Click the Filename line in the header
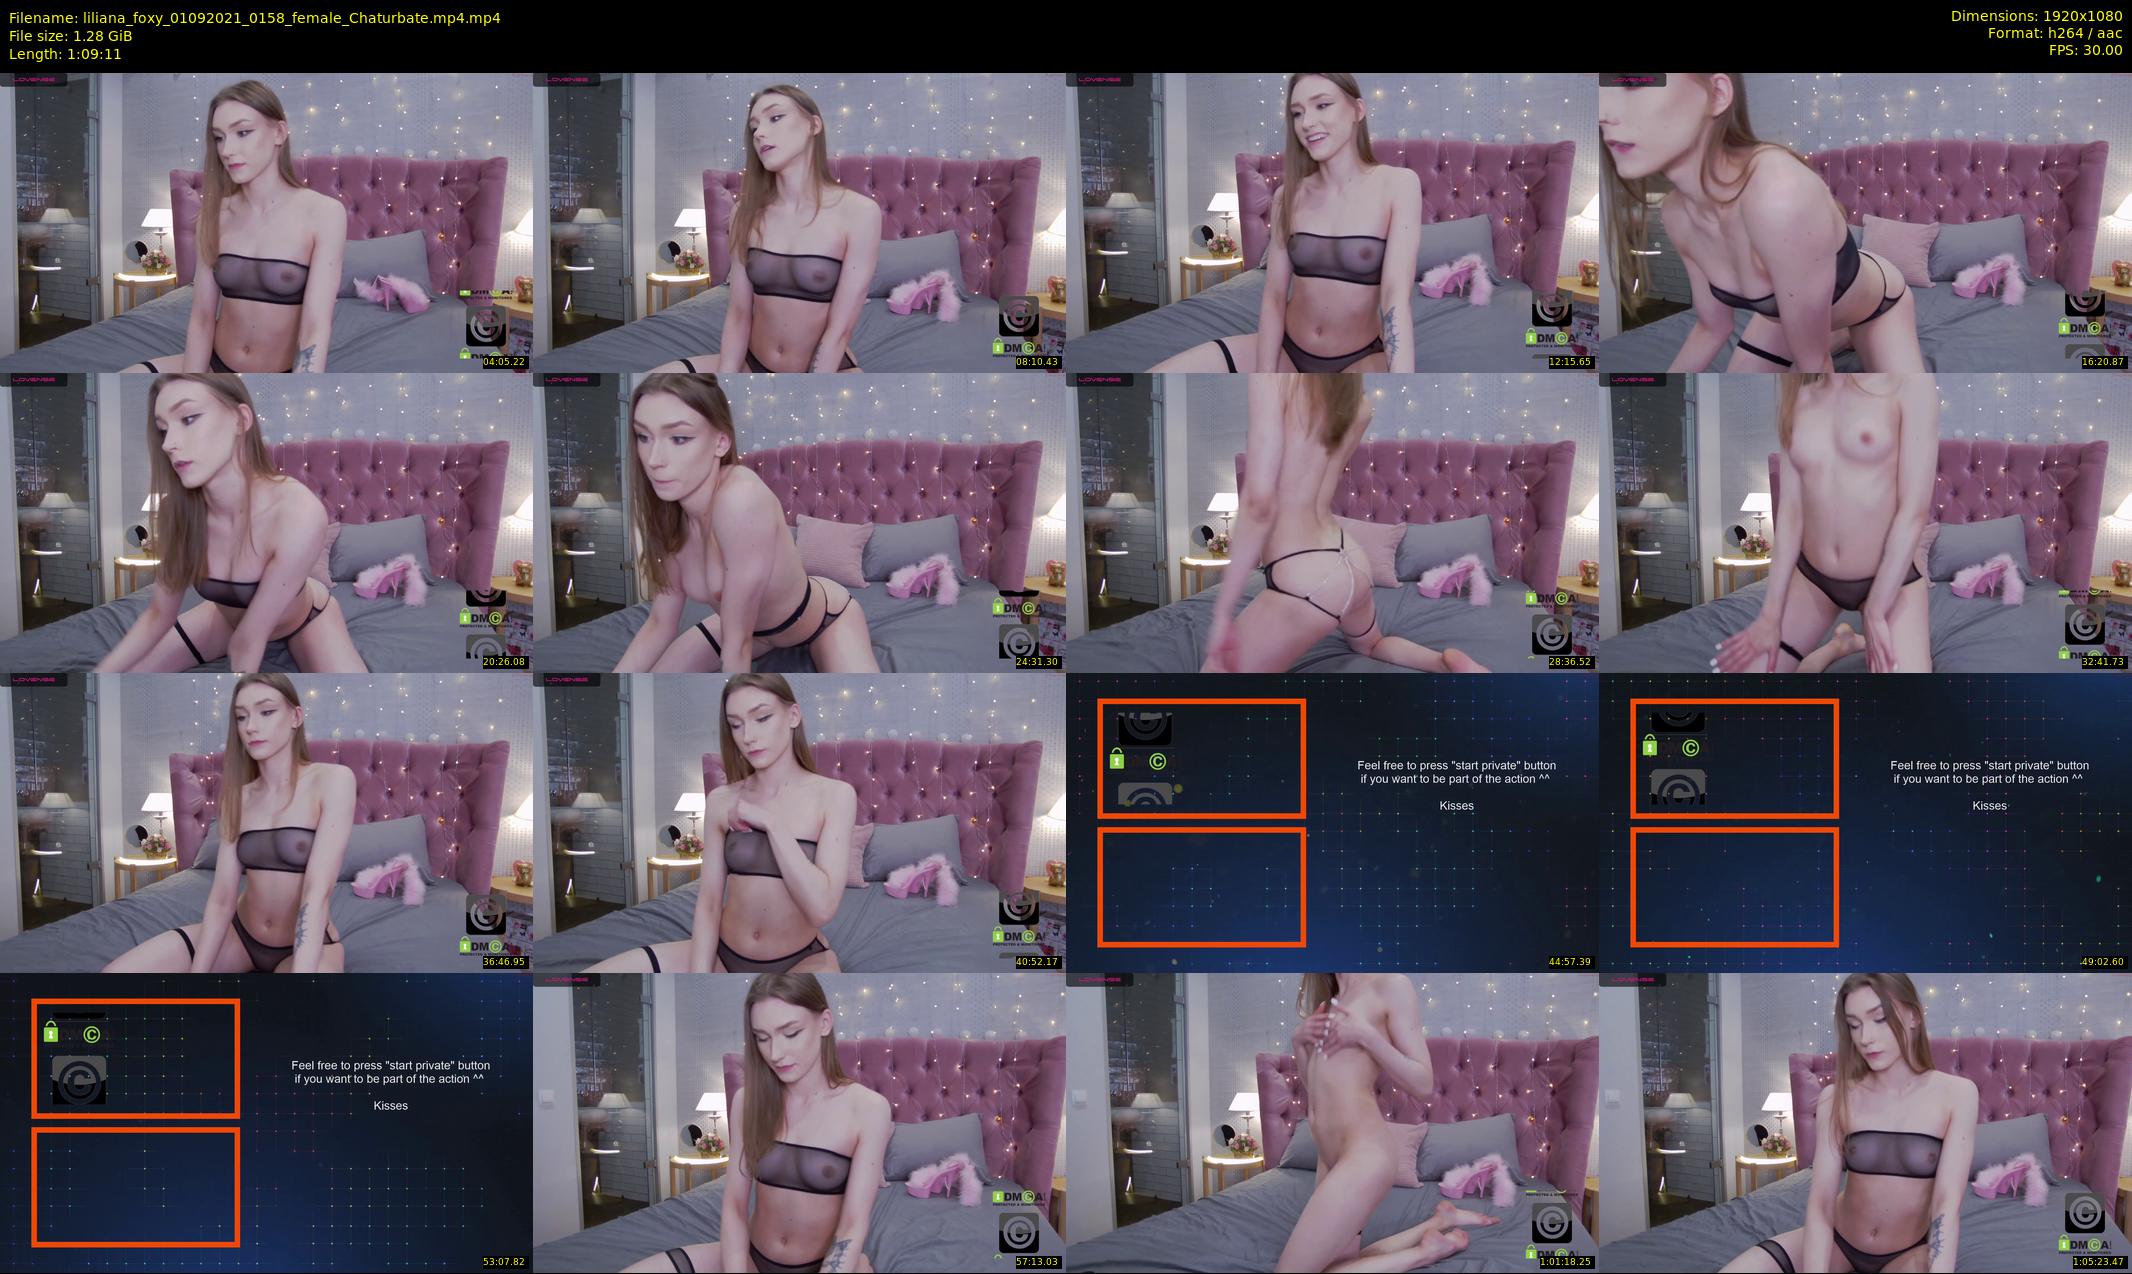 tap(255, 17)
